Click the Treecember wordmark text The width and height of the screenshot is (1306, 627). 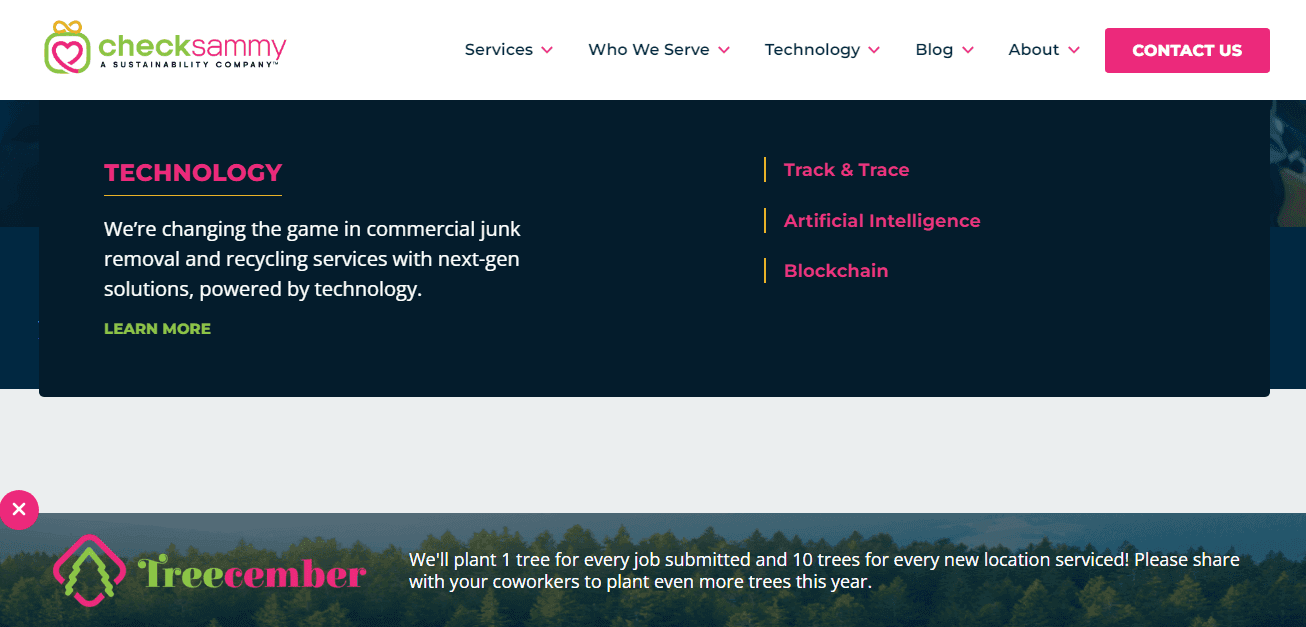point(251,573)
